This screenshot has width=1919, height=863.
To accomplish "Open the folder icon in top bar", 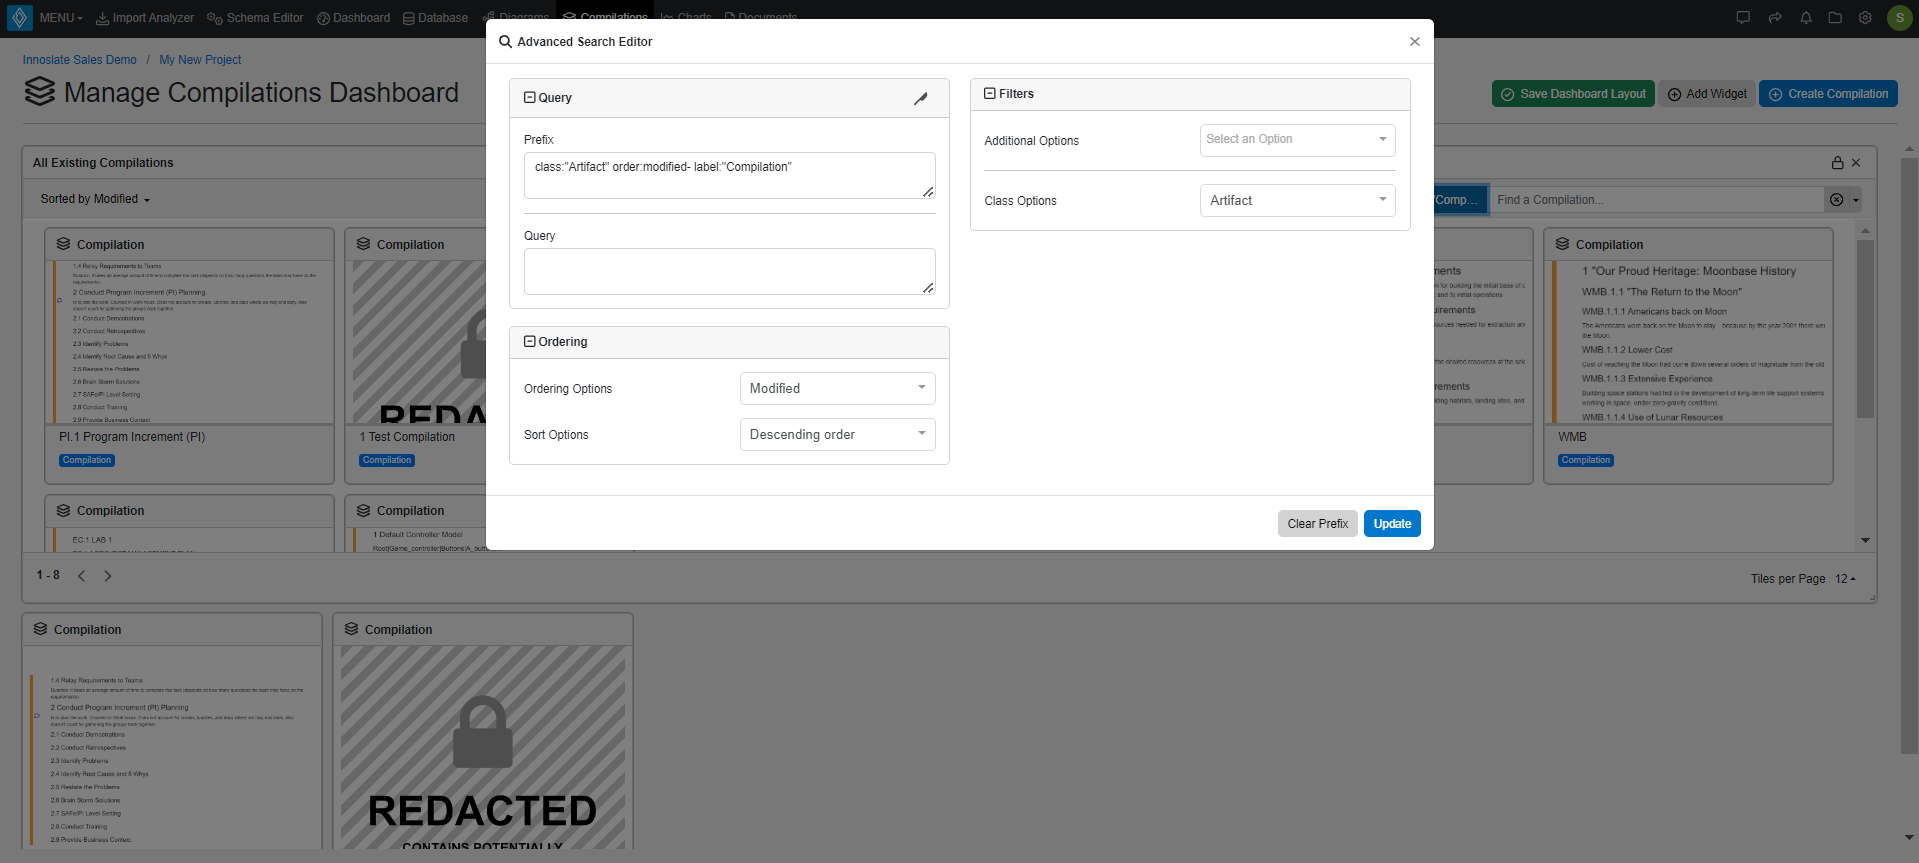I will (x=1835, y=18).
